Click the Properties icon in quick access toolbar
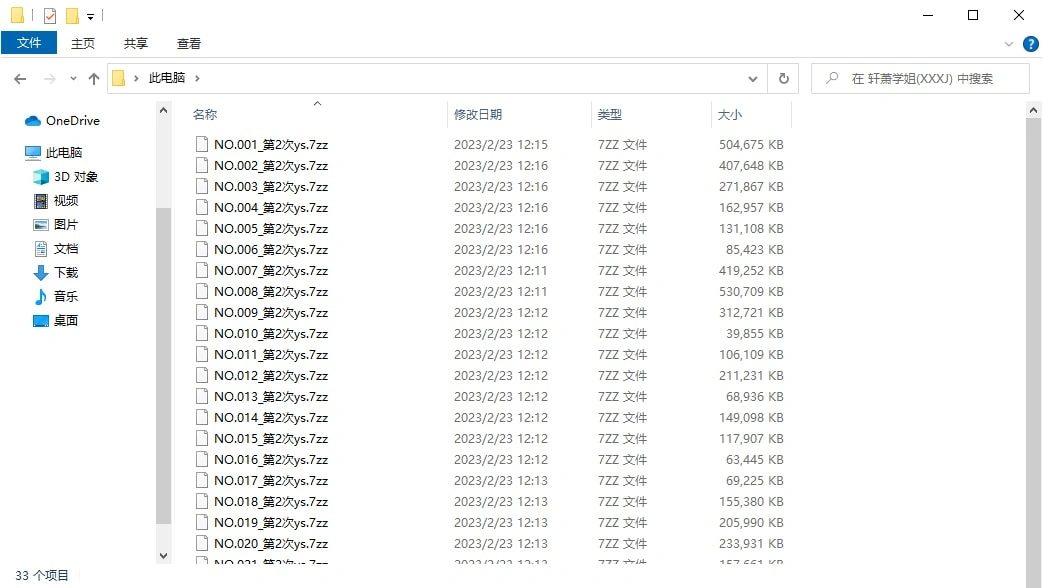Screen dimensions: 1043x588 click(x=50, y=16)
